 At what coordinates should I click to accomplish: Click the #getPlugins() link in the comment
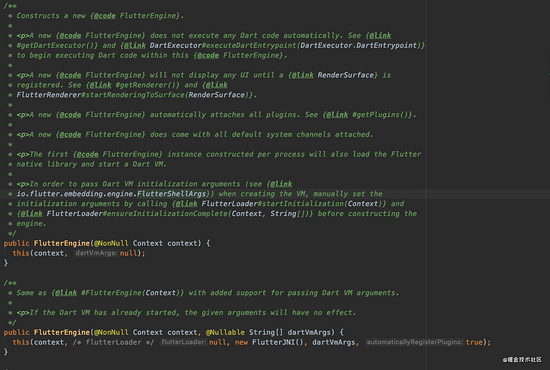382,115
